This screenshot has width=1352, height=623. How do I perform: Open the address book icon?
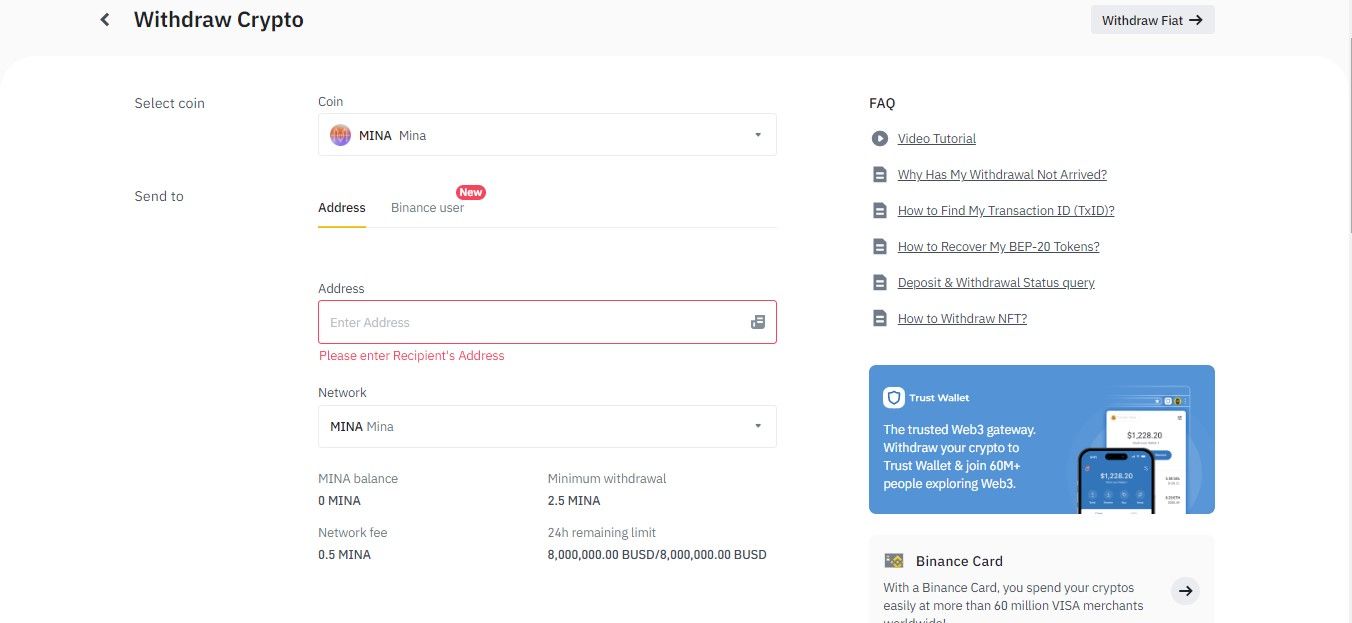click(x=758, y=322)
